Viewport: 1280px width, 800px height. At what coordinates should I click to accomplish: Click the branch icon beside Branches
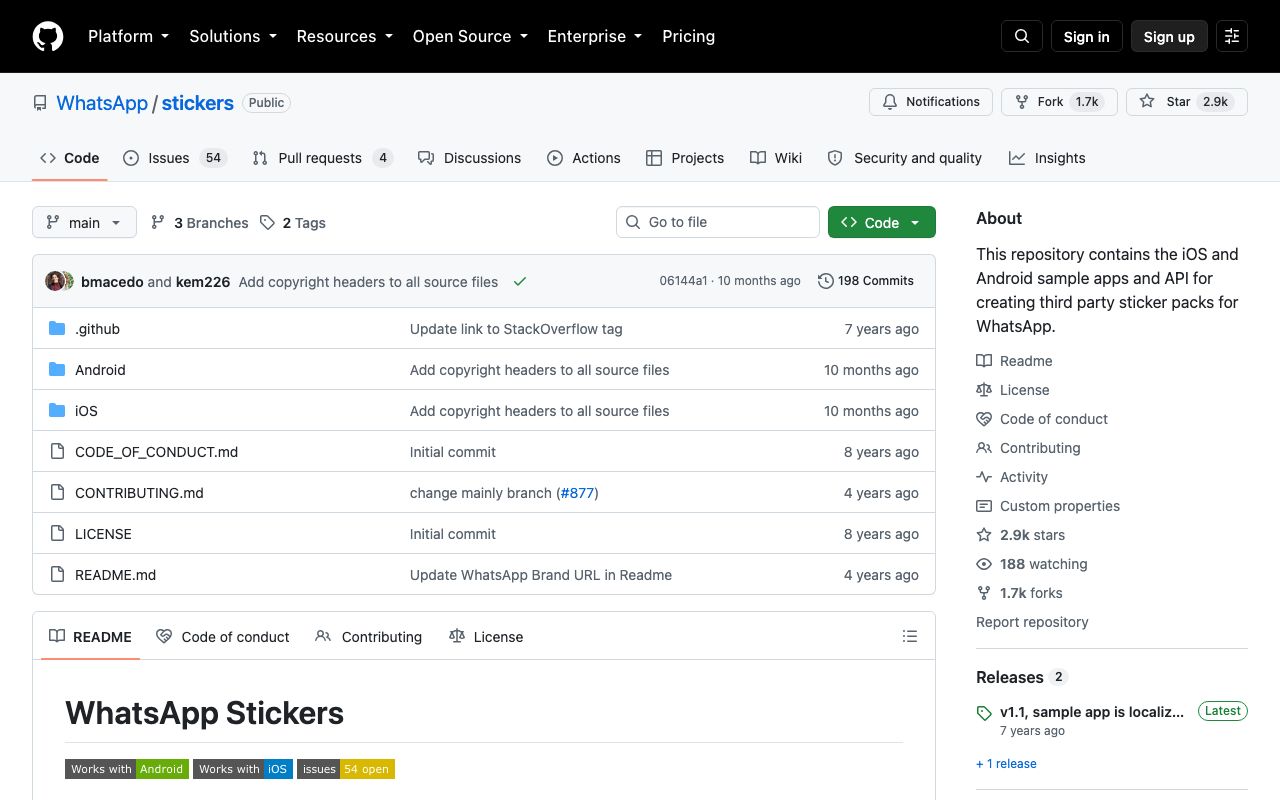click(x=158, y=223)
